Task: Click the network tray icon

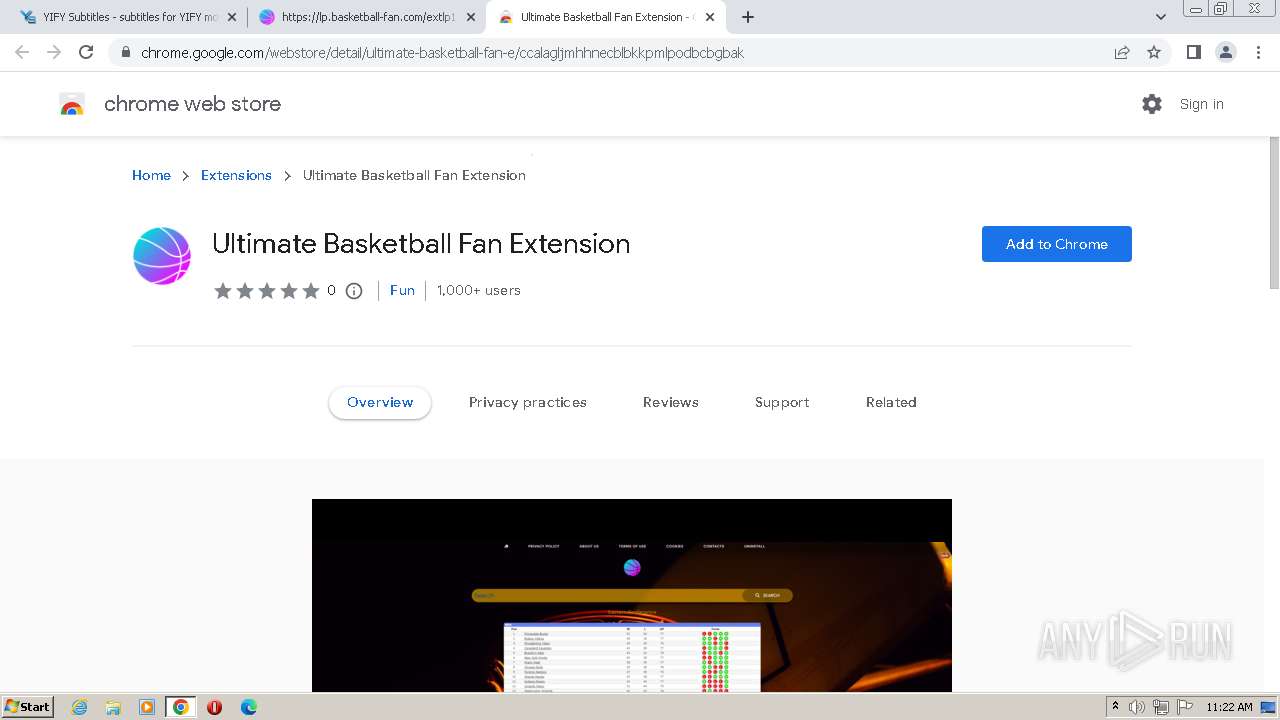Action: point(1161,707)
